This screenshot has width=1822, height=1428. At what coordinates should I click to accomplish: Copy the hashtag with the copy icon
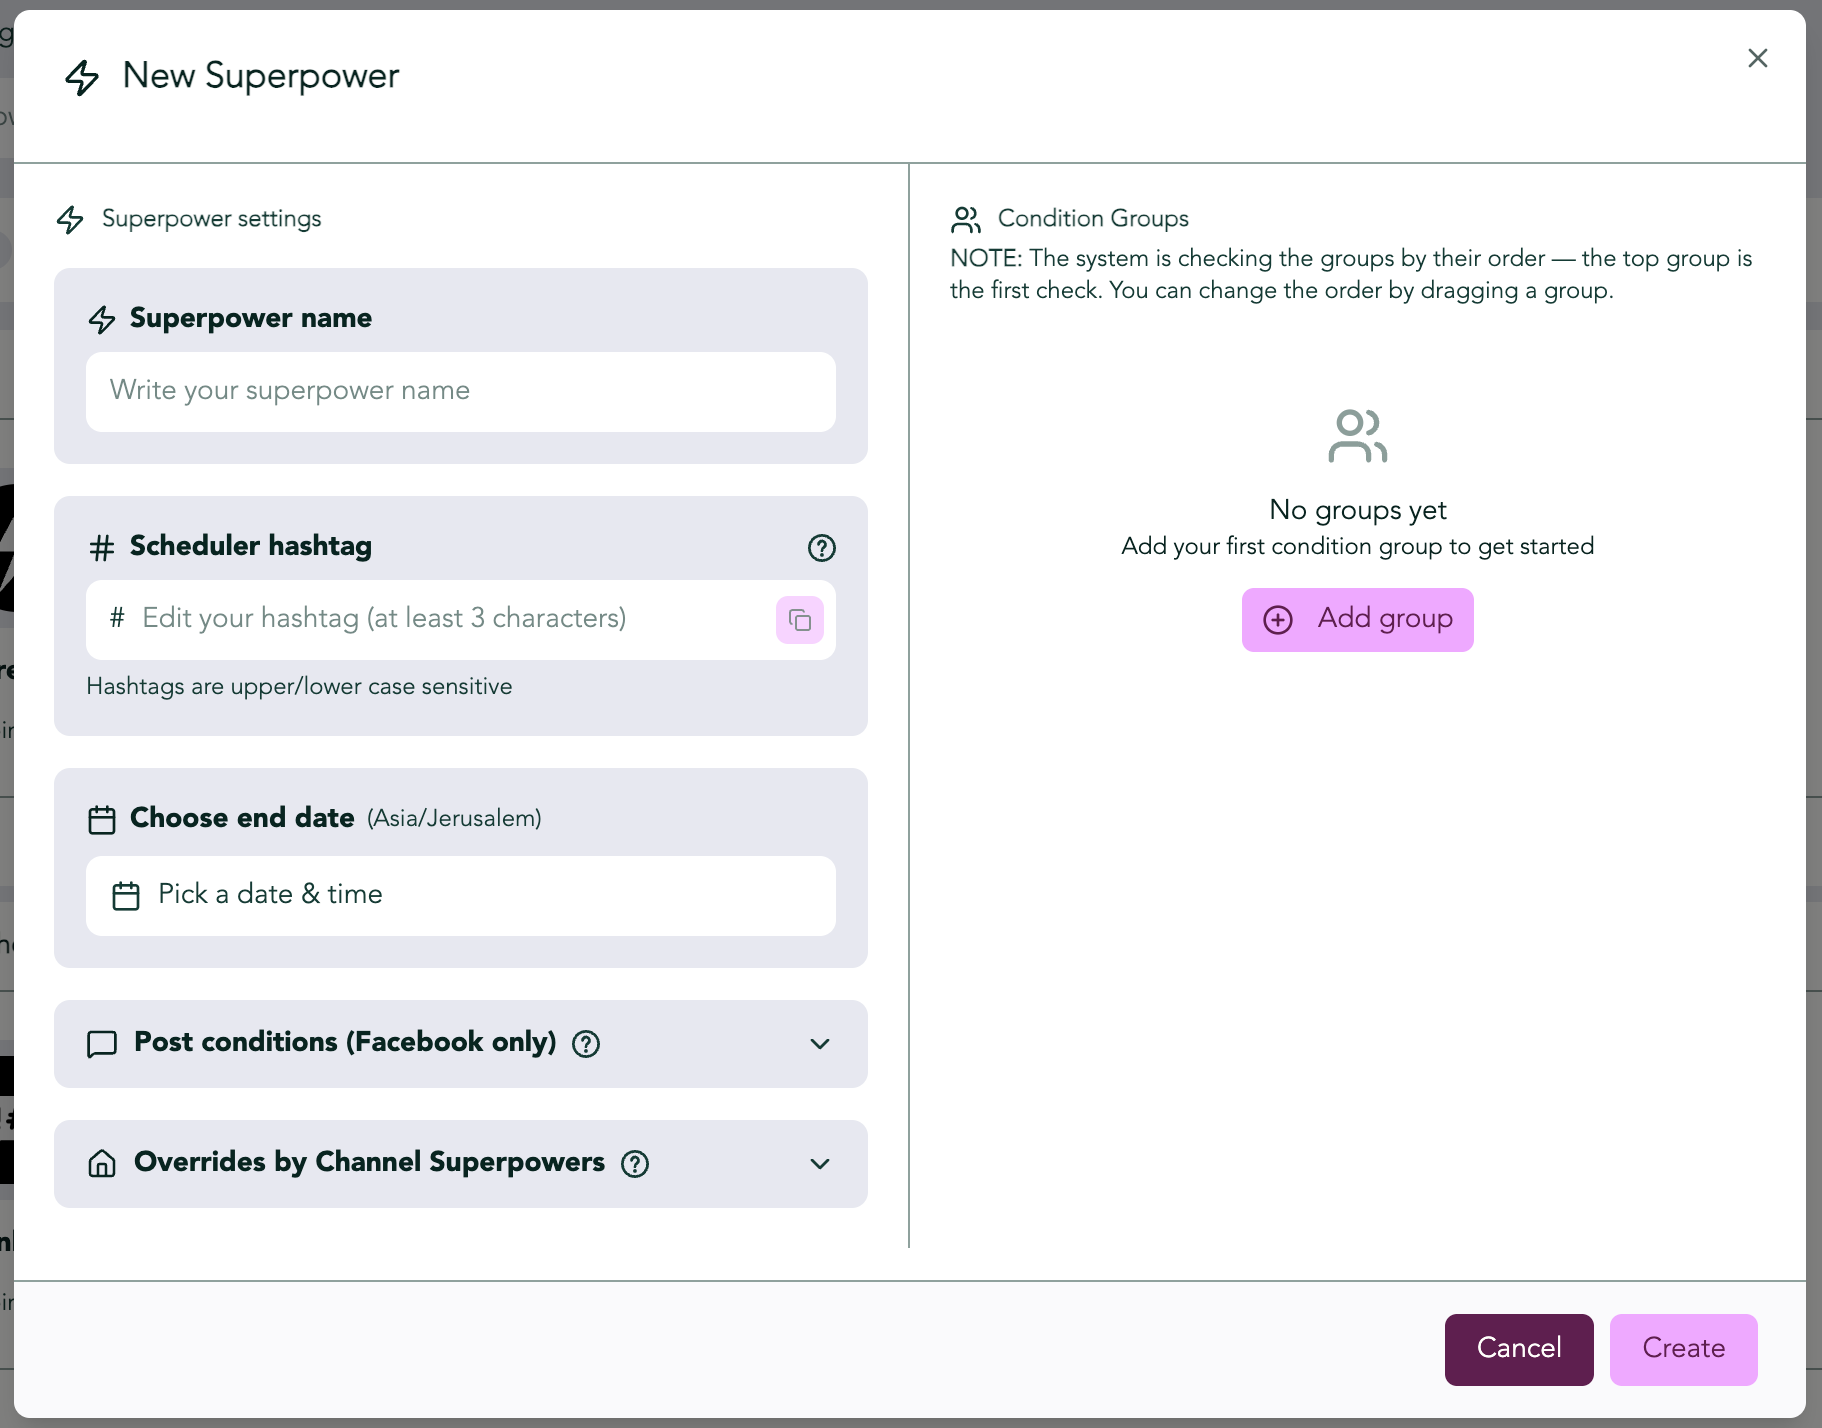click(x=800, y=620)
